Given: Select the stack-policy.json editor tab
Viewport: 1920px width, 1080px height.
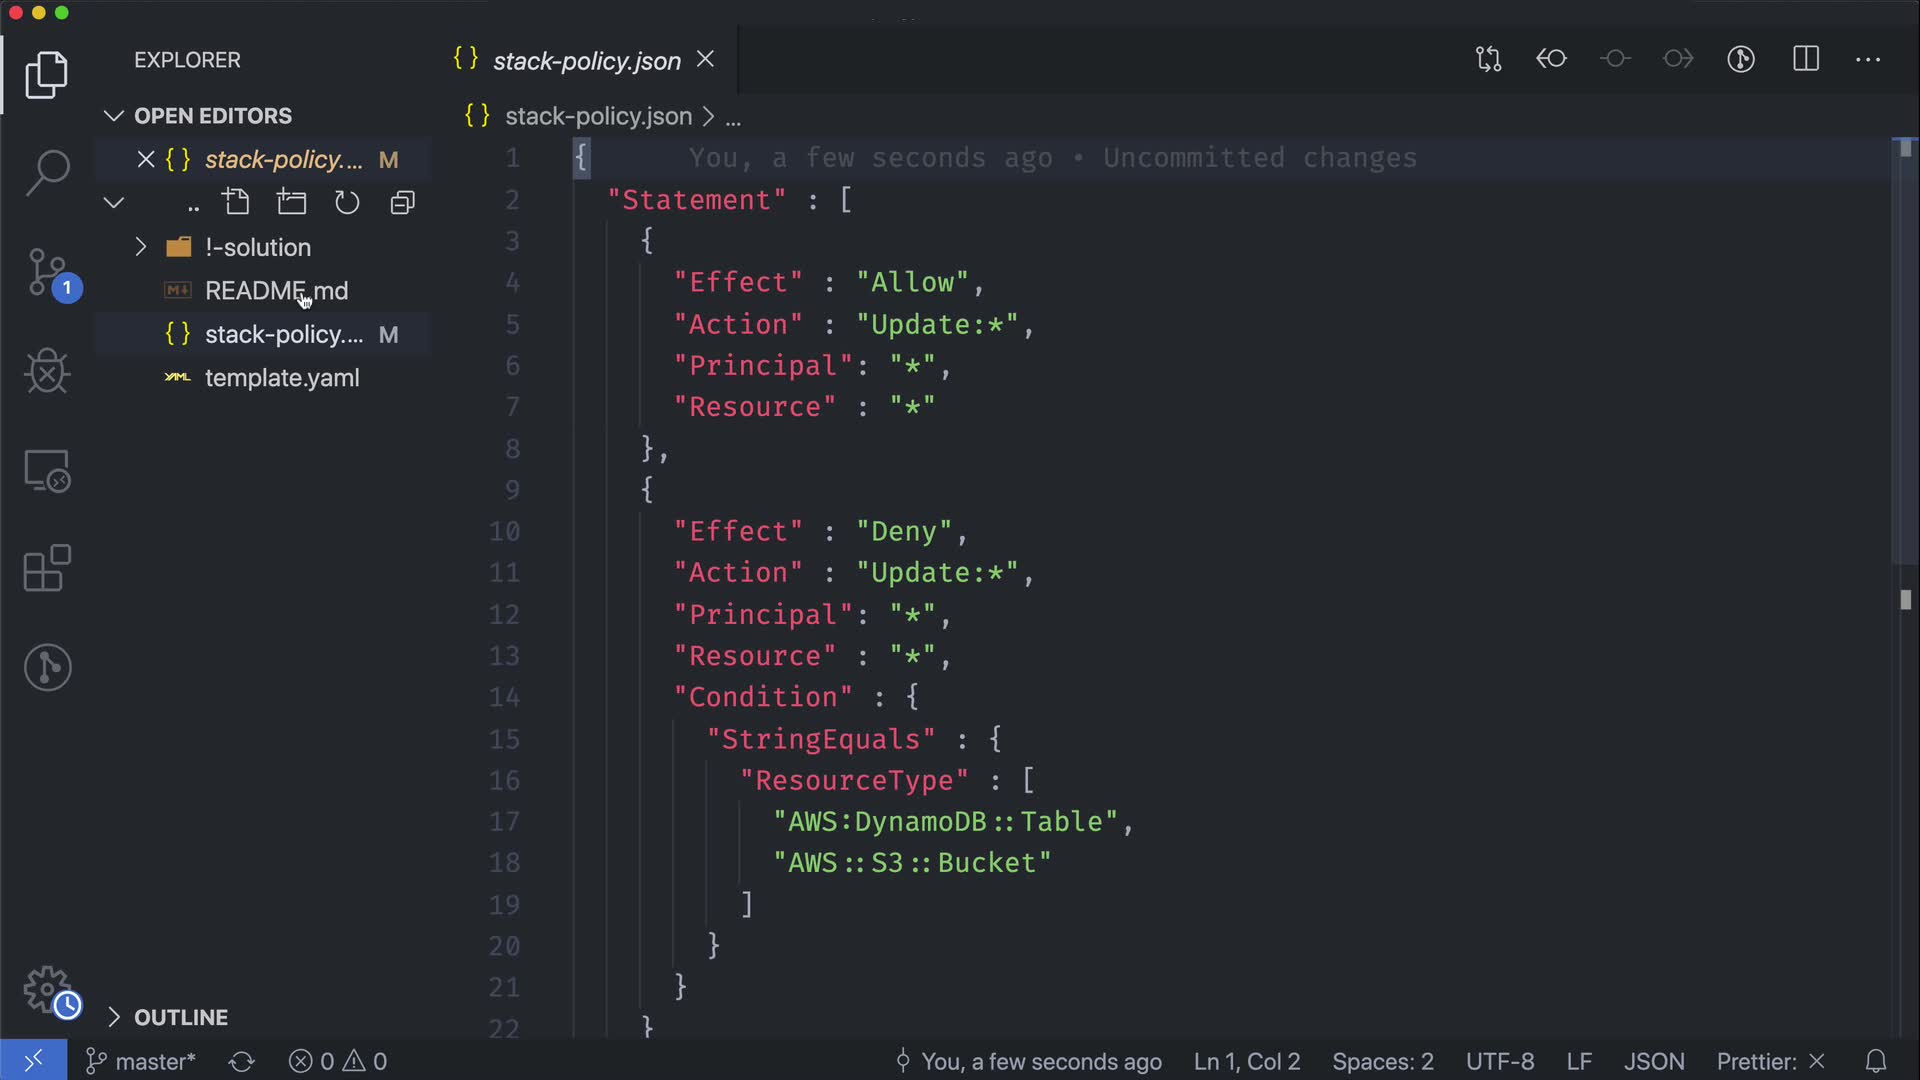Looking at the screenshot, I should coord(586,61).
